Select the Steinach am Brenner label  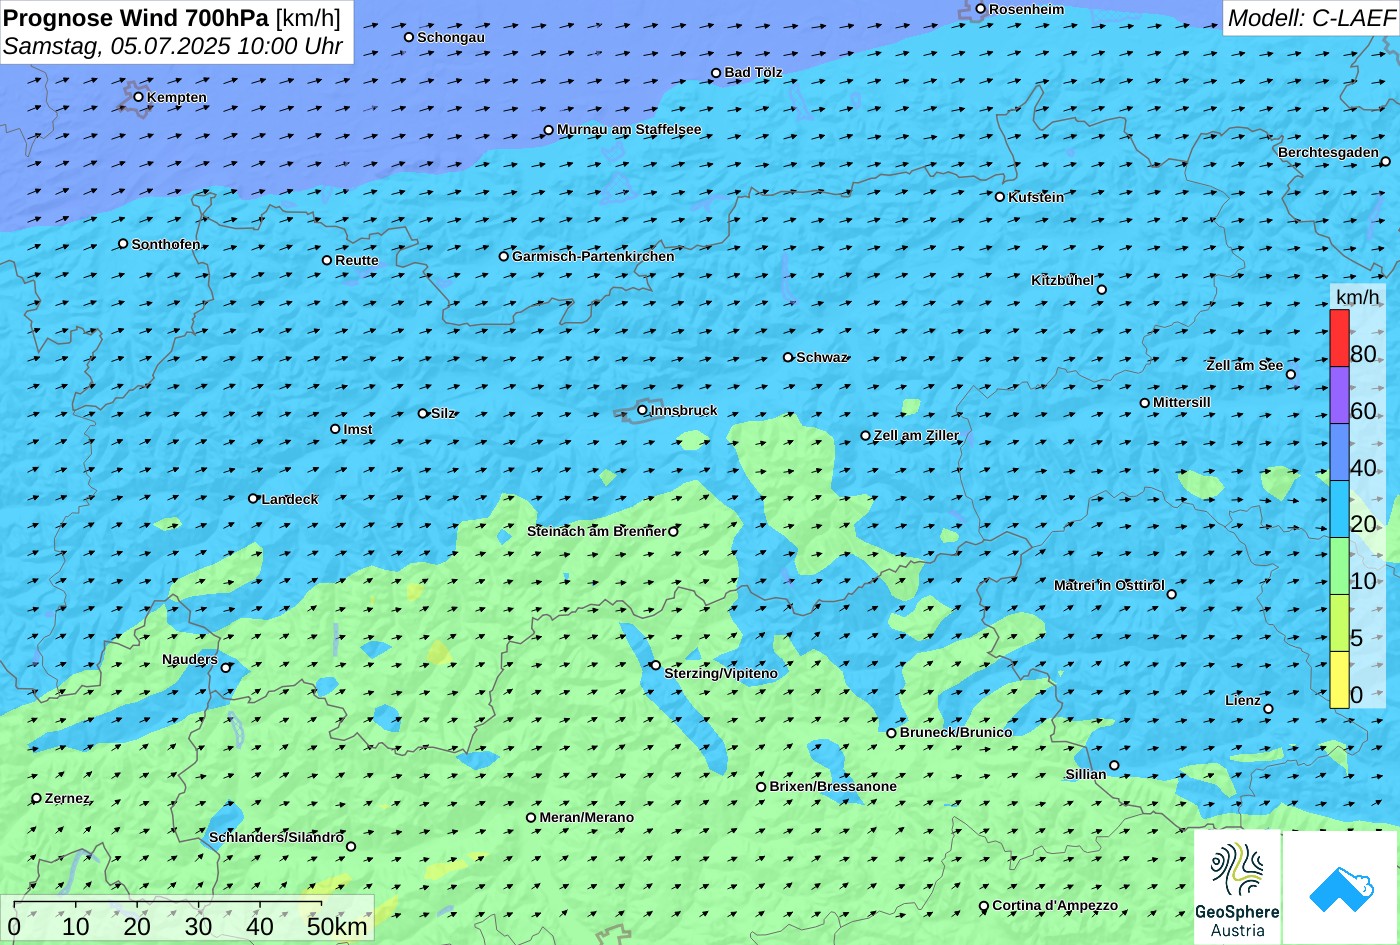click(x=596, y=531)
